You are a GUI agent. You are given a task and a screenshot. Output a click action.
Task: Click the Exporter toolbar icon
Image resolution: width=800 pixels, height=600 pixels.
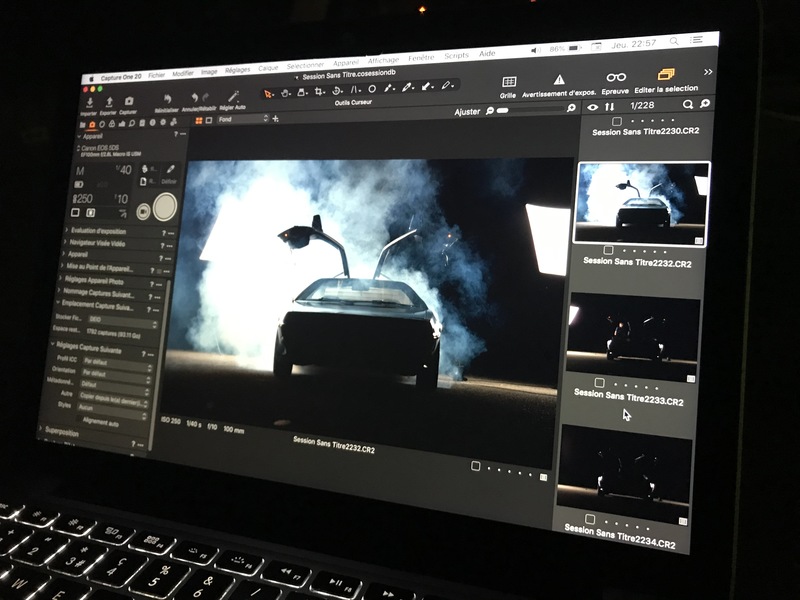pyautogui.click(x=109, y=102)
